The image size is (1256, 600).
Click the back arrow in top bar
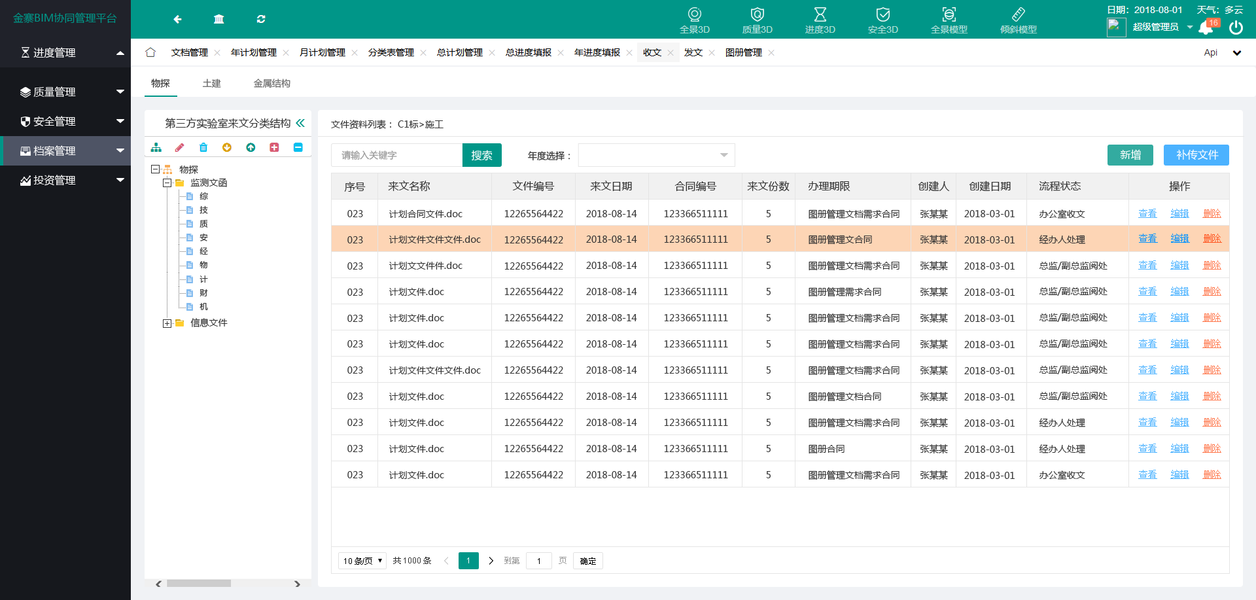click(177, 19)
